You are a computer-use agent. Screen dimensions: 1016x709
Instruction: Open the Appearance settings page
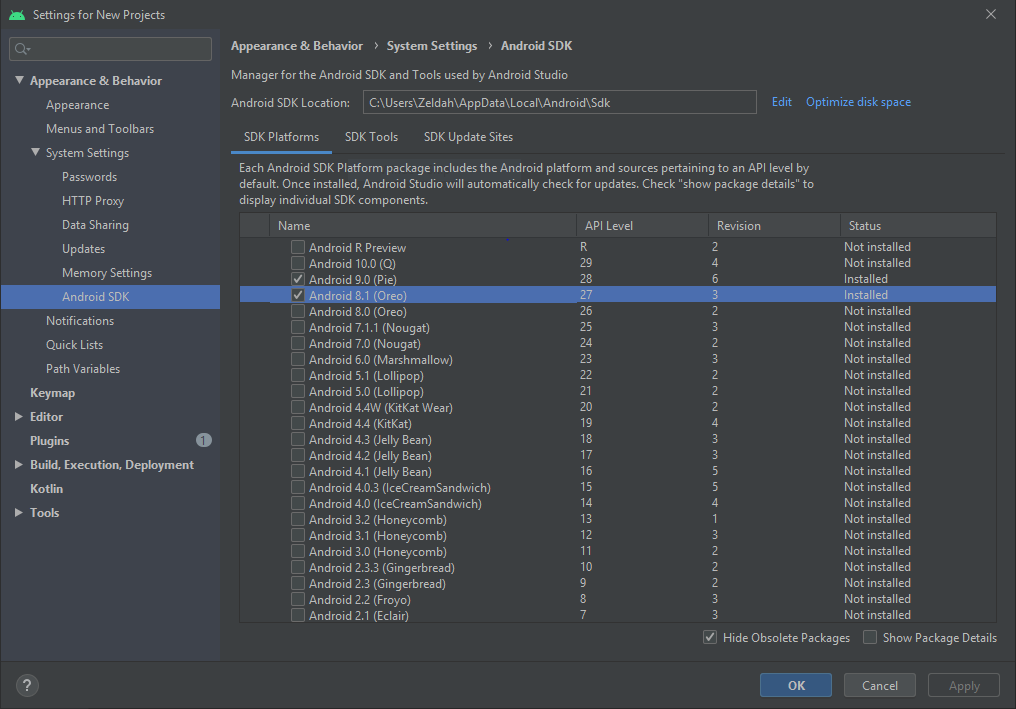[78, 105]
